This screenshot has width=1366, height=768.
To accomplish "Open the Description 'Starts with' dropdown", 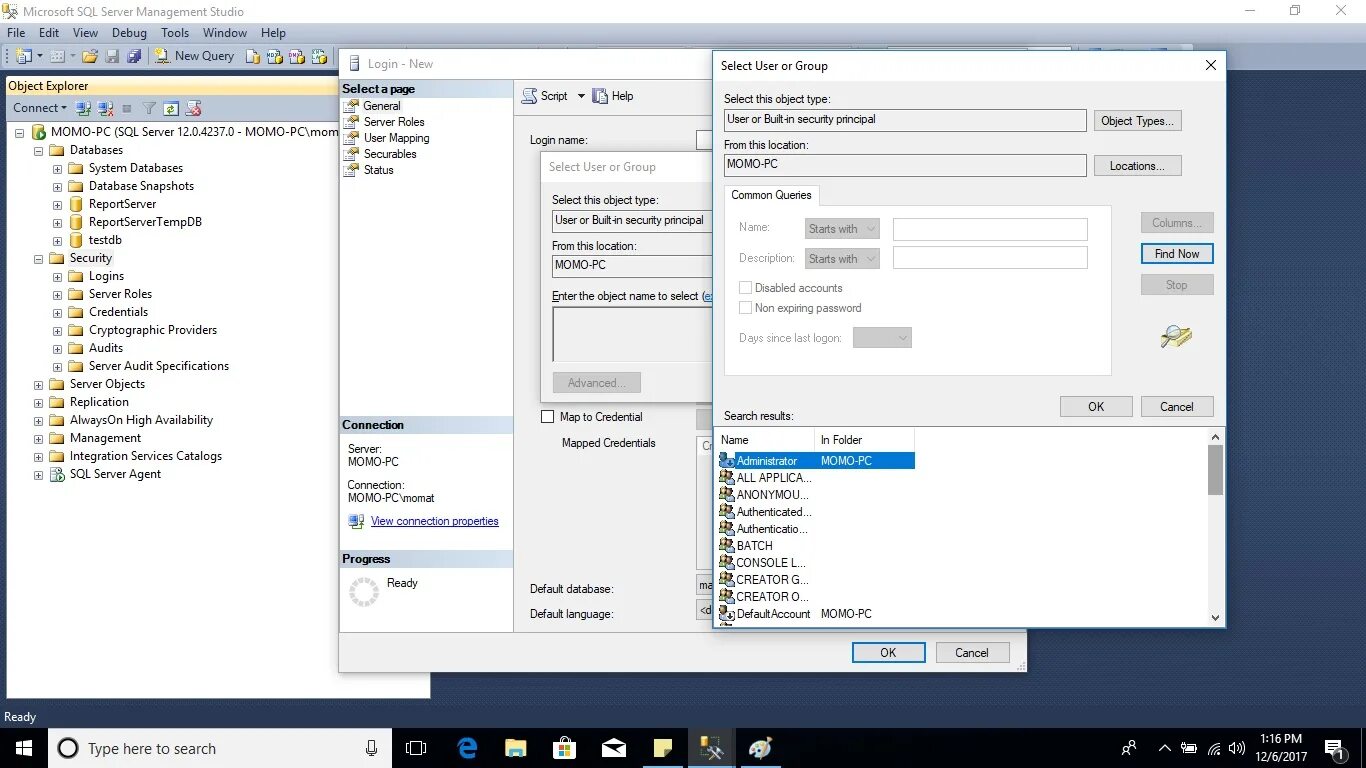I will point(842,259).
